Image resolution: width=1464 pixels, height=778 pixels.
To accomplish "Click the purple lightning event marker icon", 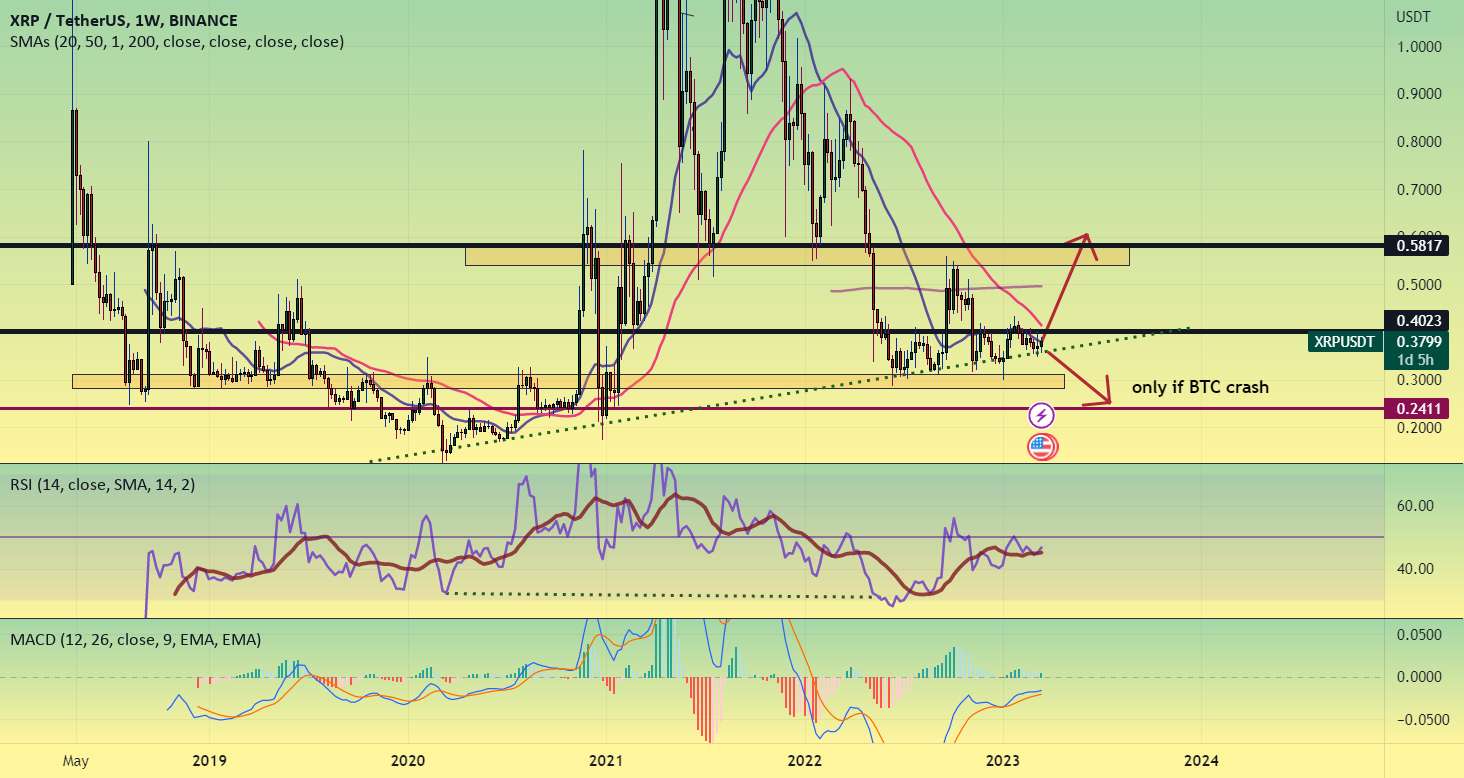I will tap(1042, 415).
